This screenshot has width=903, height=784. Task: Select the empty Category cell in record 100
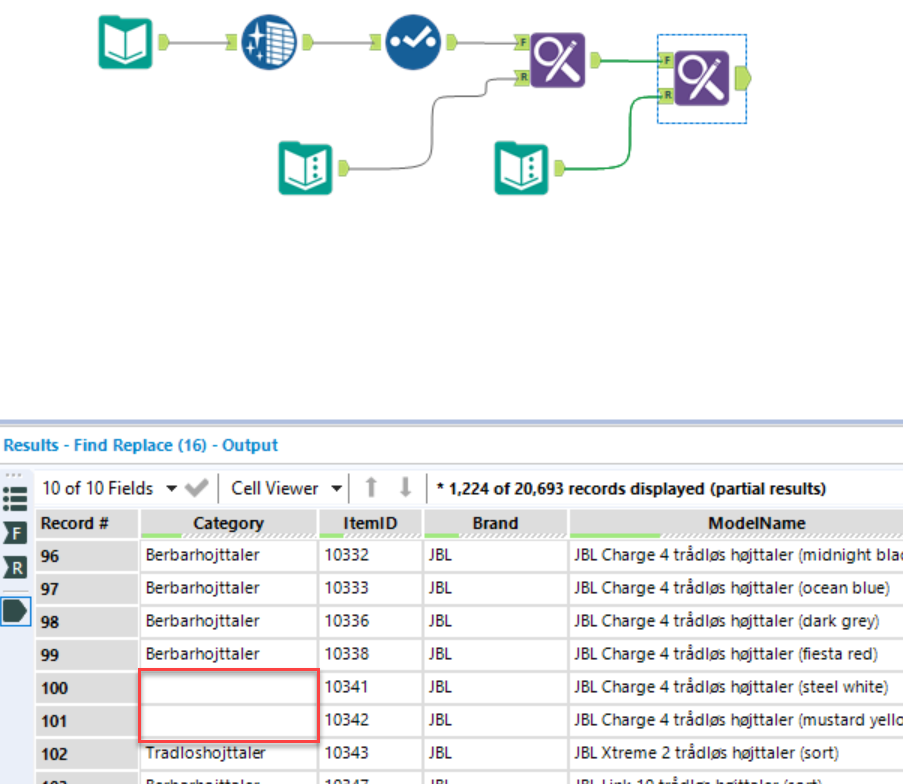pyautogui.click(x=228, y=687)
